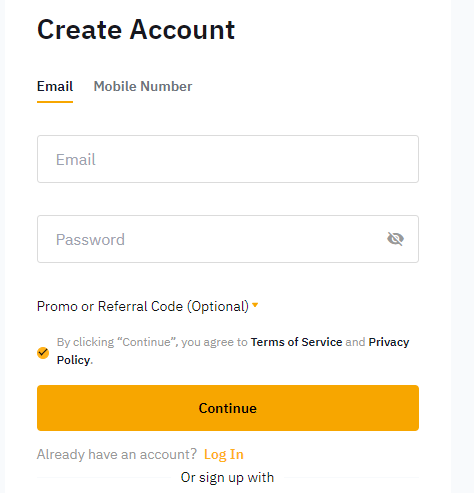Click the Create Account heading
Screen dimensions: 474x493
(x=136, y=30)
